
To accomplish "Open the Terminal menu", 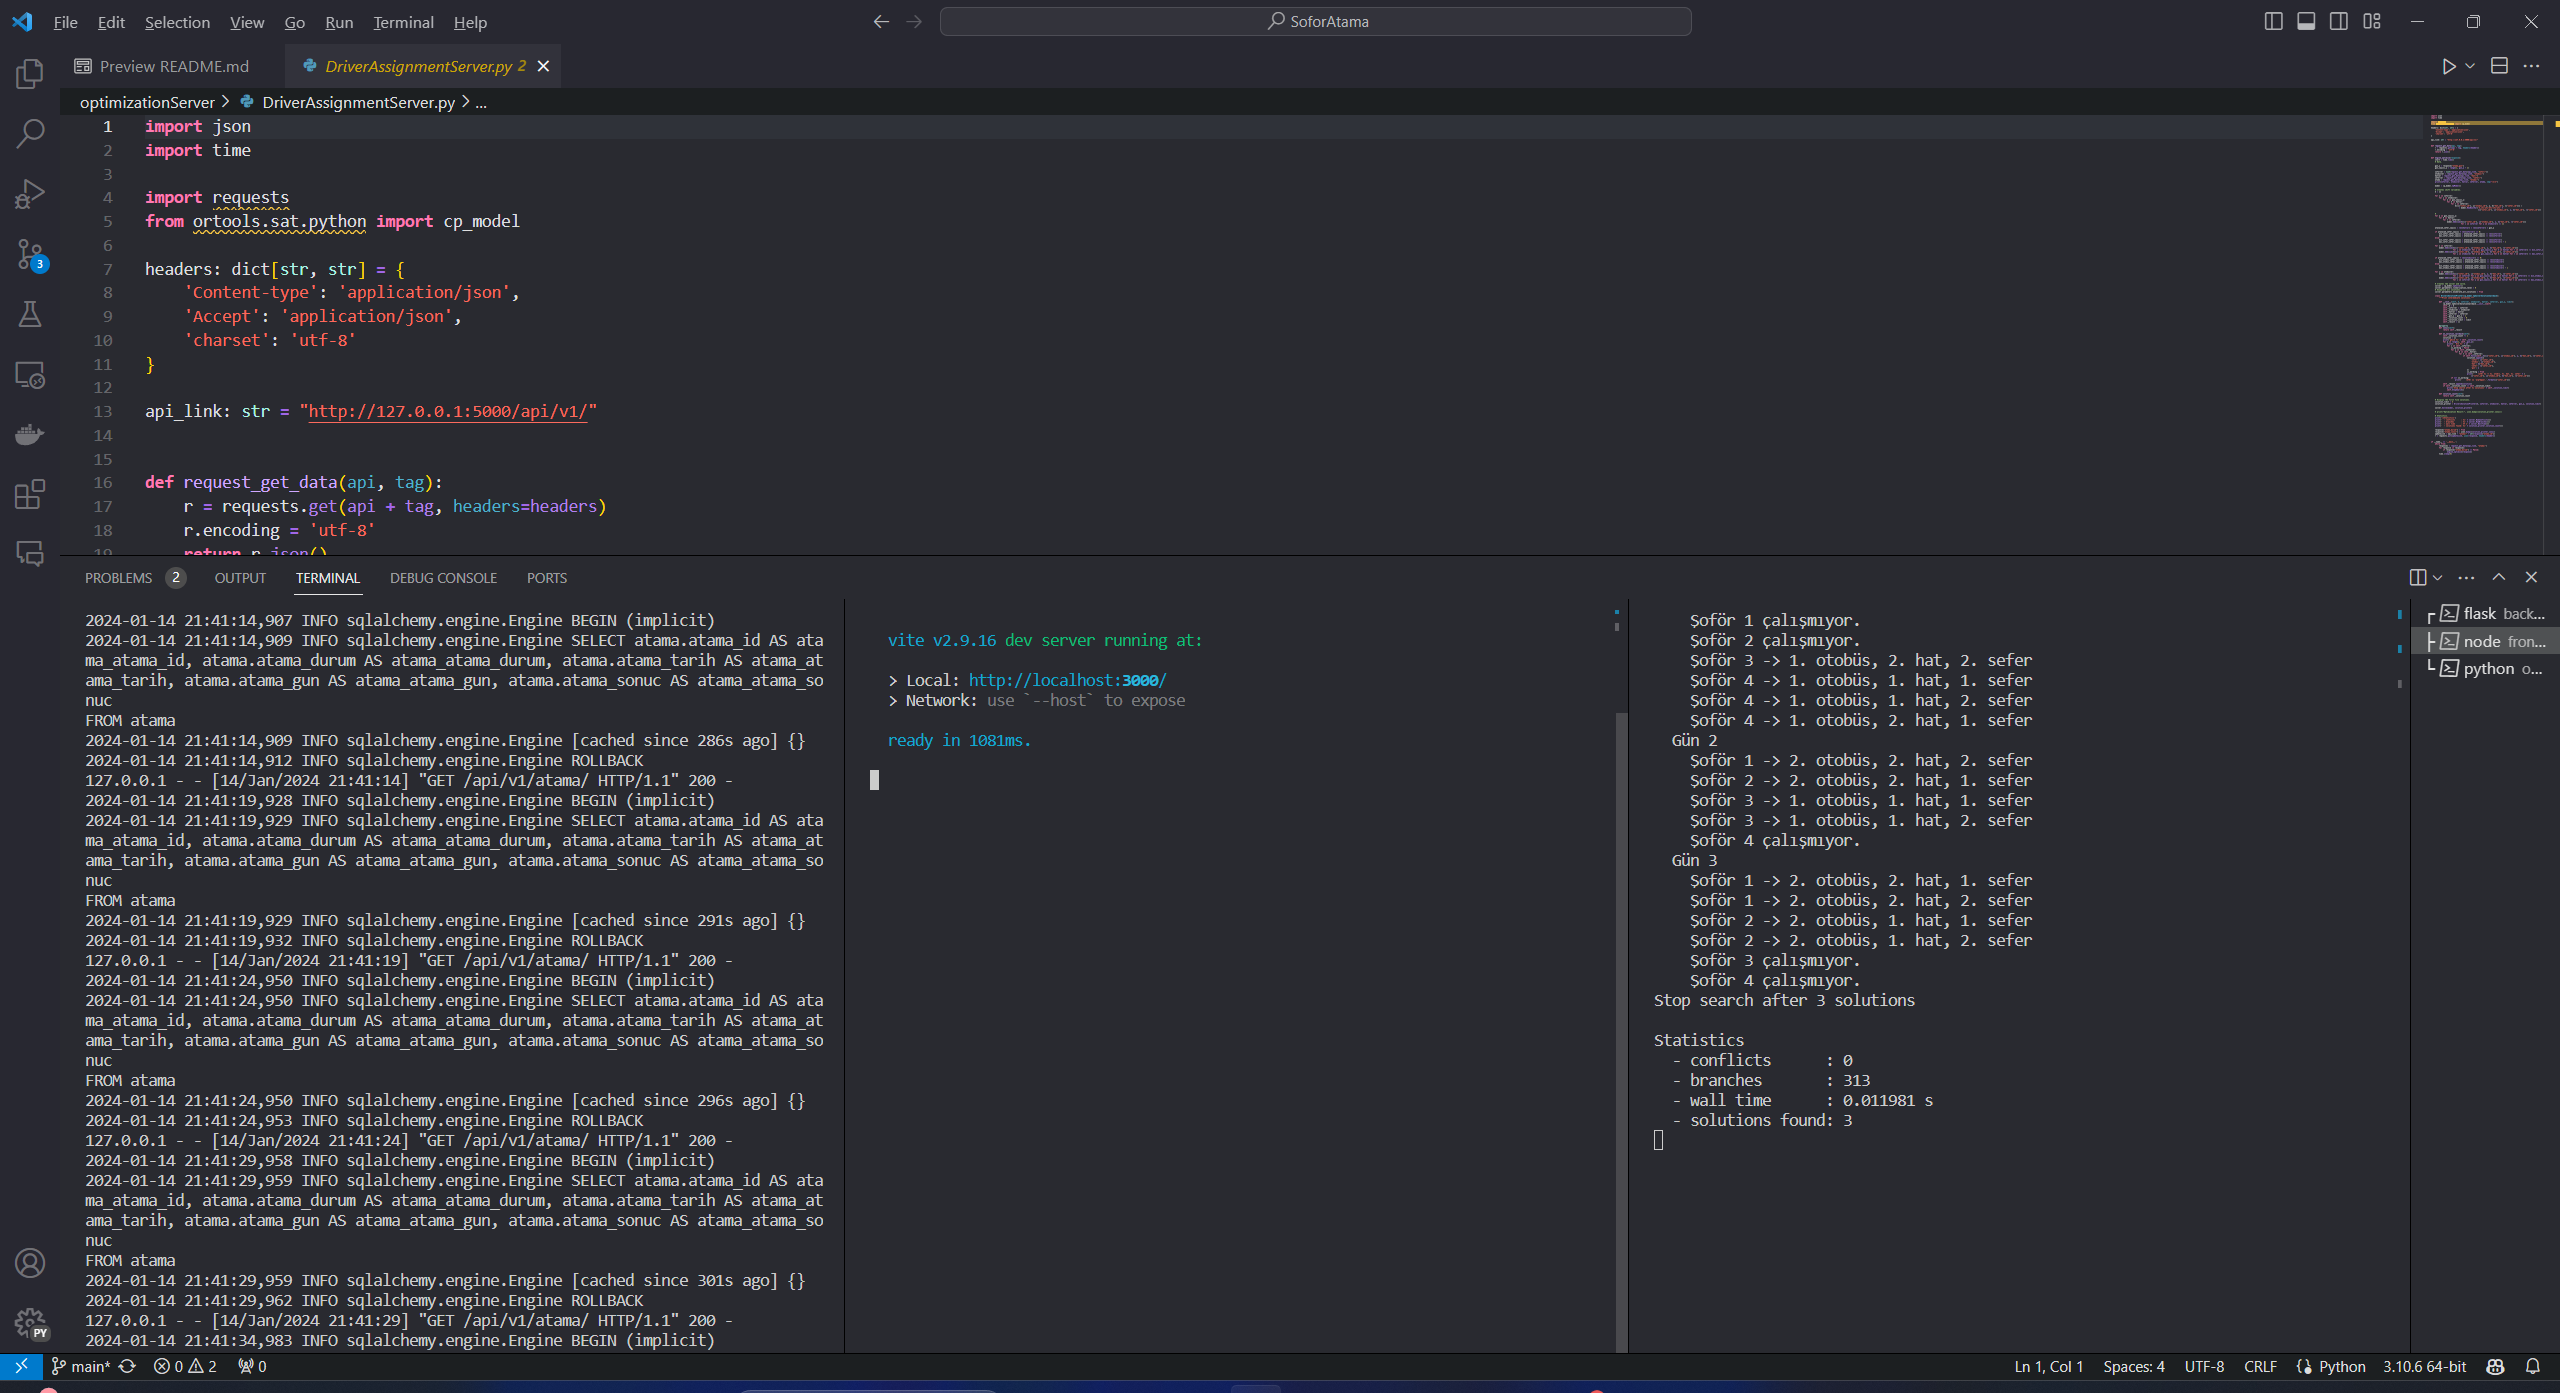I will point(403,22).
